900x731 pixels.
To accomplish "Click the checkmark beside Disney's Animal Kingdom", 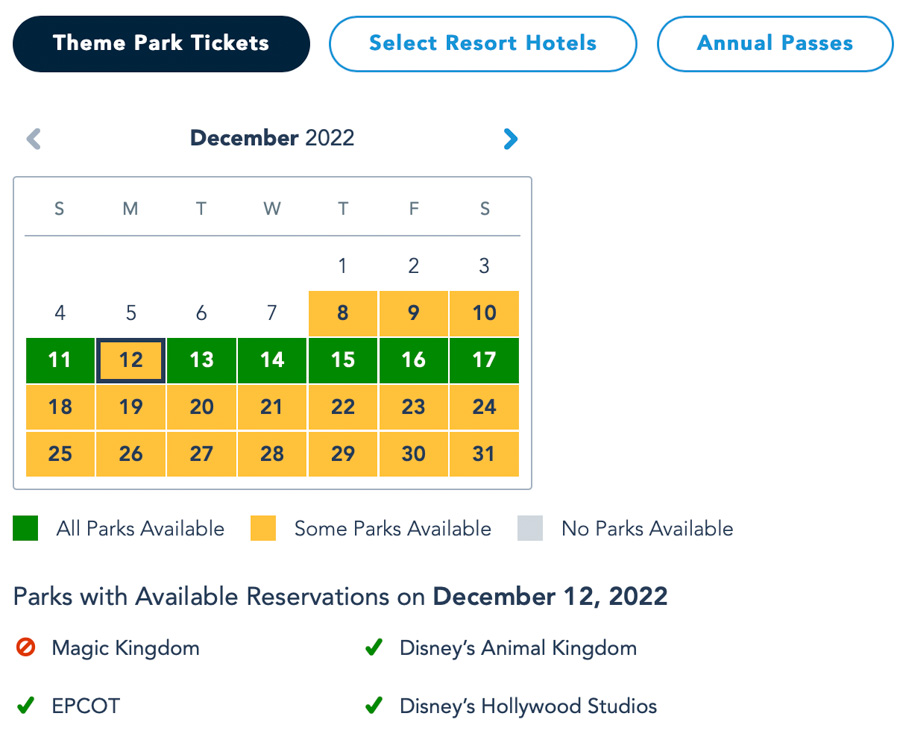I will coord(374,648).
